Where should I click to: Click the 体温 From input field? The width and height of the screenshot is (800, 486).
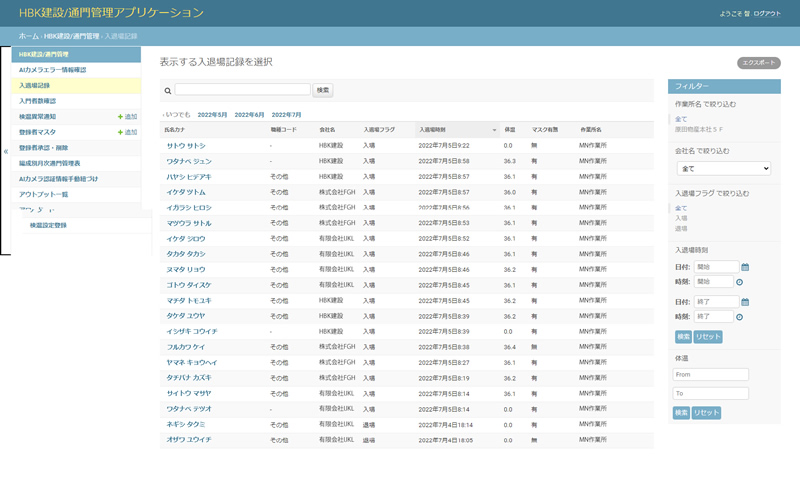(711, 375)
